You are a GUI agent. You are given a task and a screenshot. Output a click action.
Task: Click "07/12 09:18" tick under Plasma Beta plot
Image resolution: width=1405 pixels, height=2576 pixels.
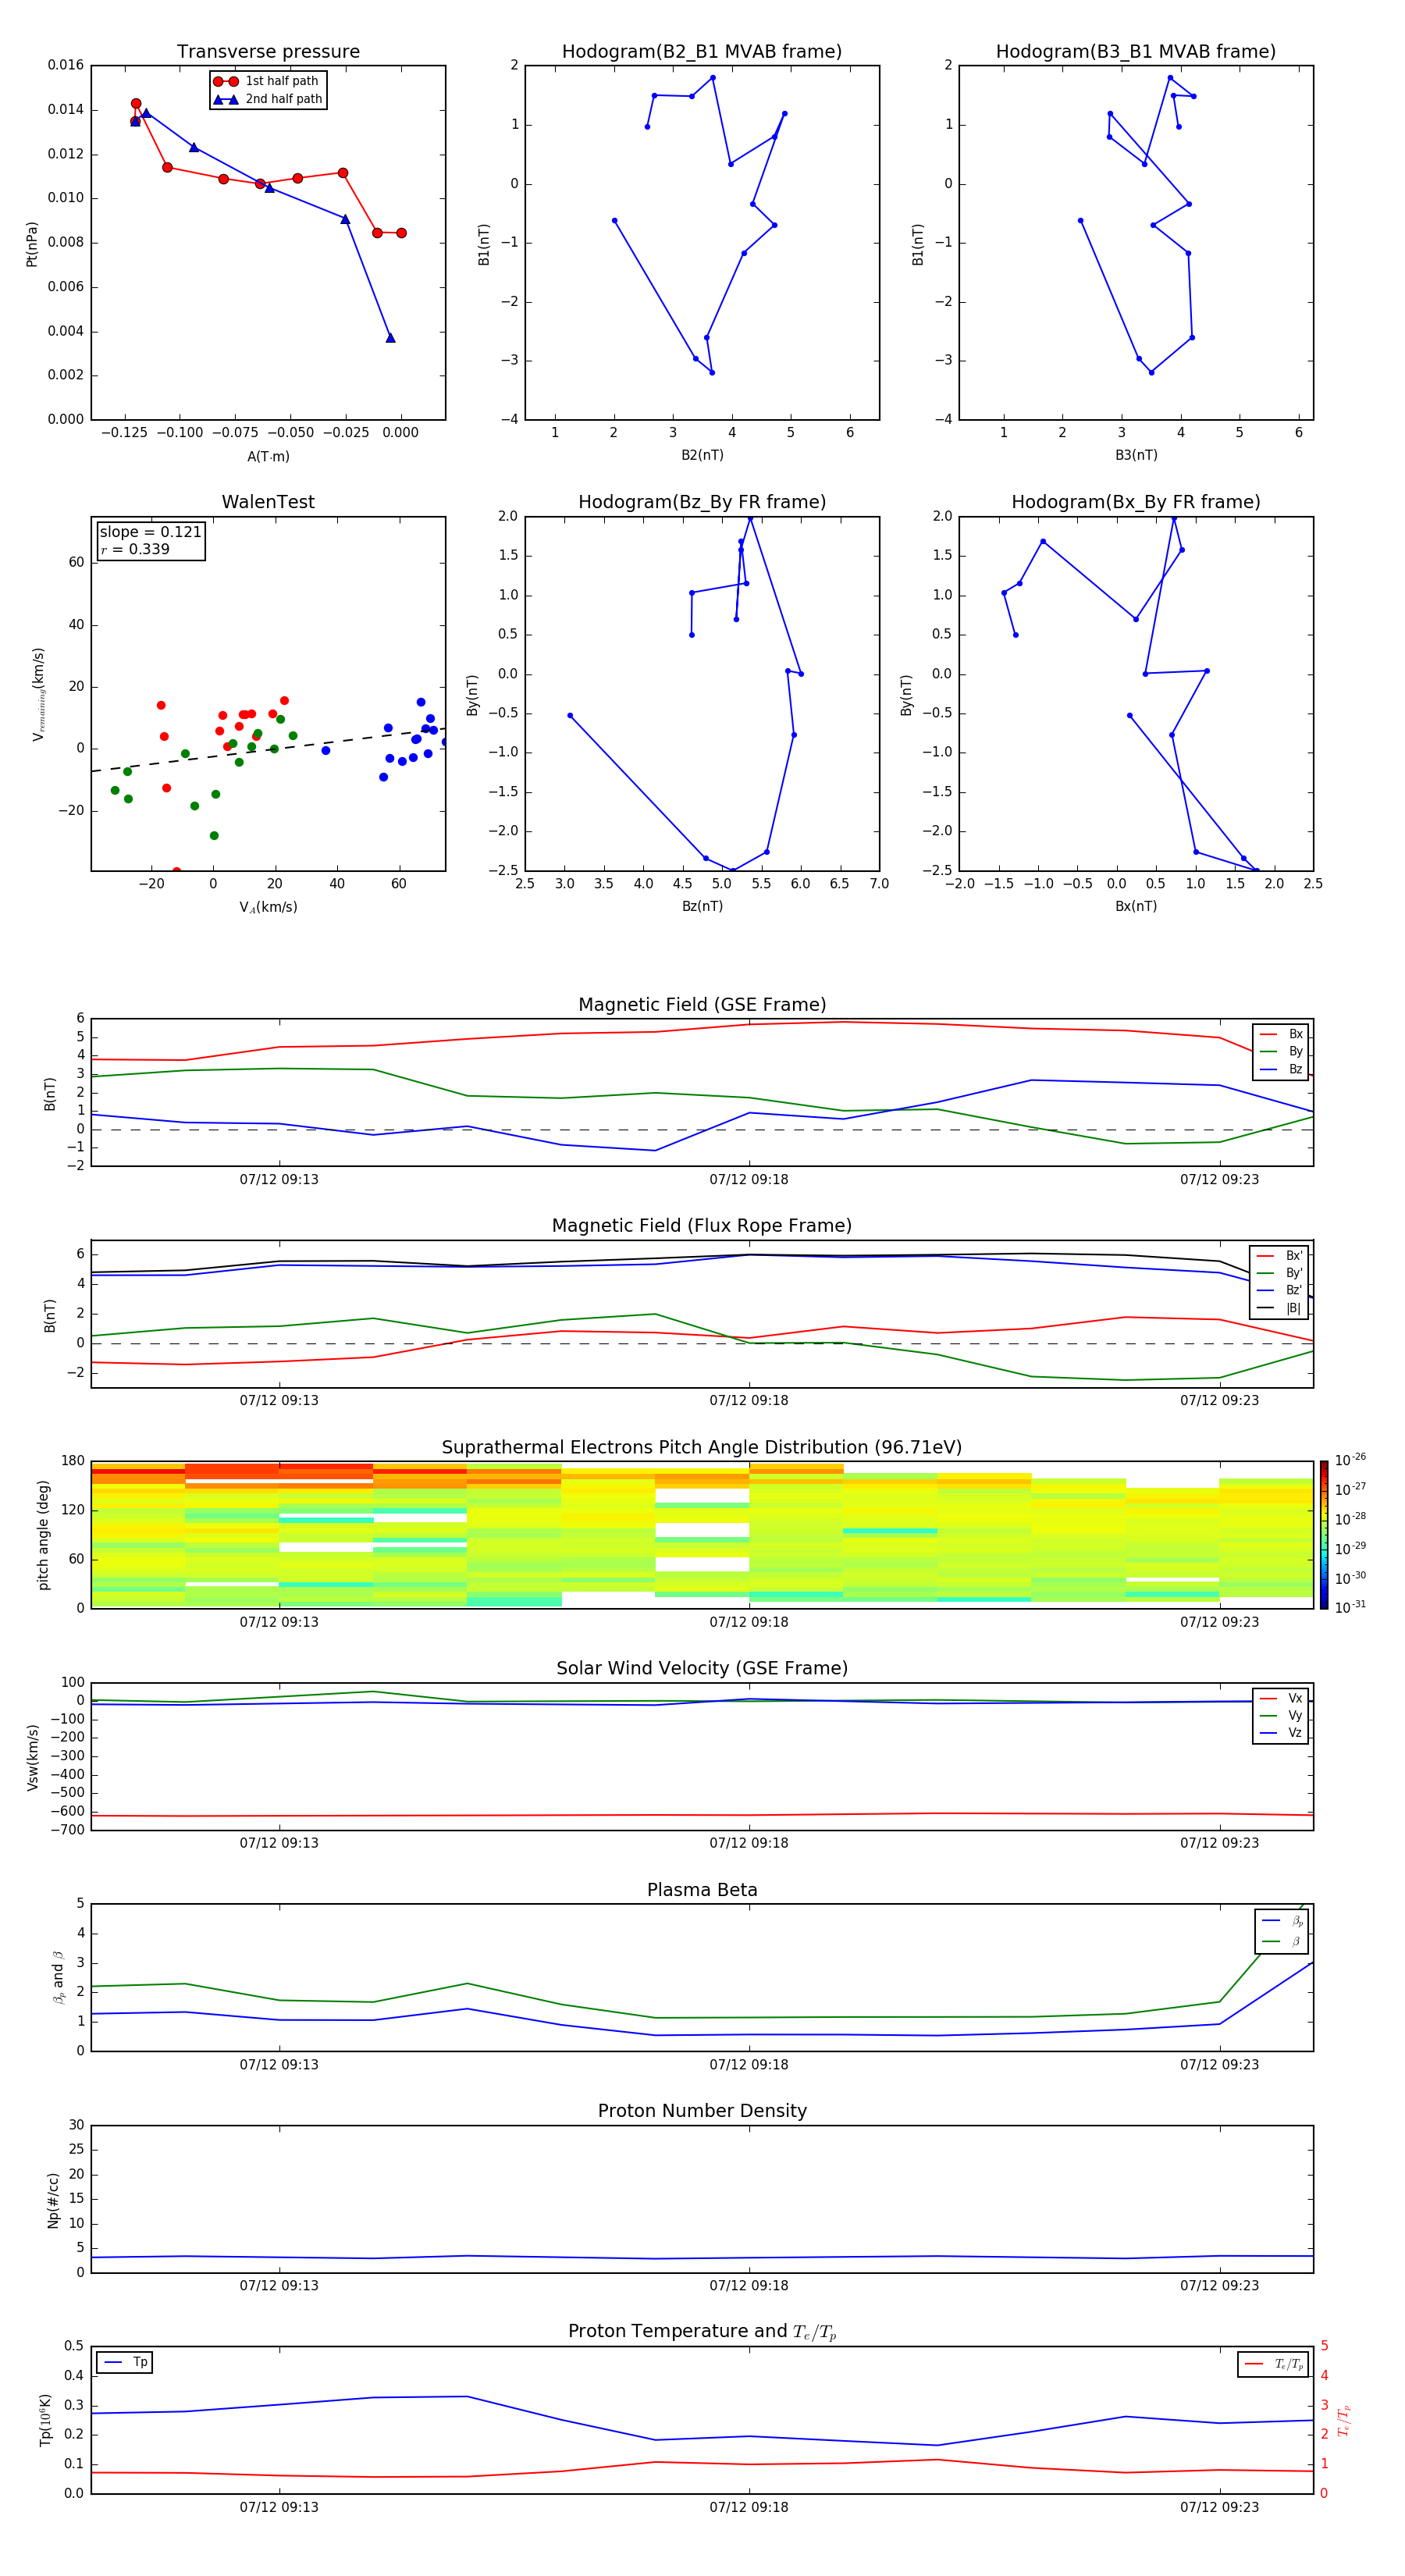749,2065
